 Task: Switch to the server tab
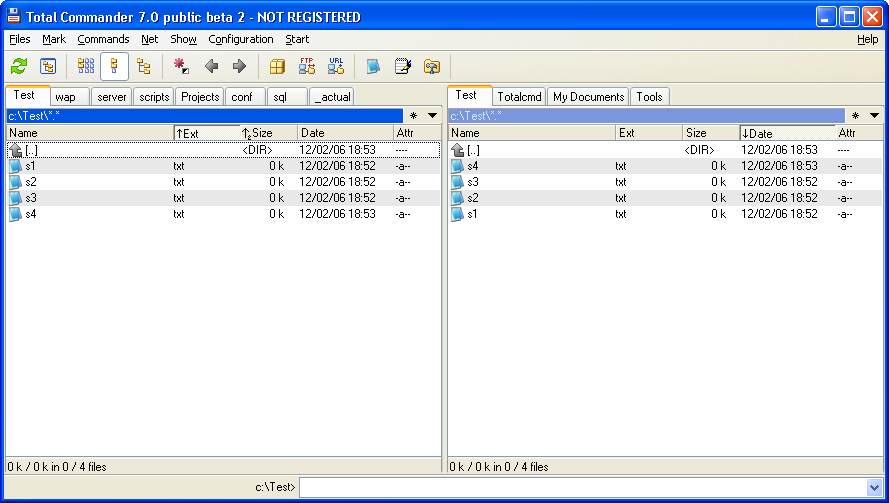click(x=112, y=97)
